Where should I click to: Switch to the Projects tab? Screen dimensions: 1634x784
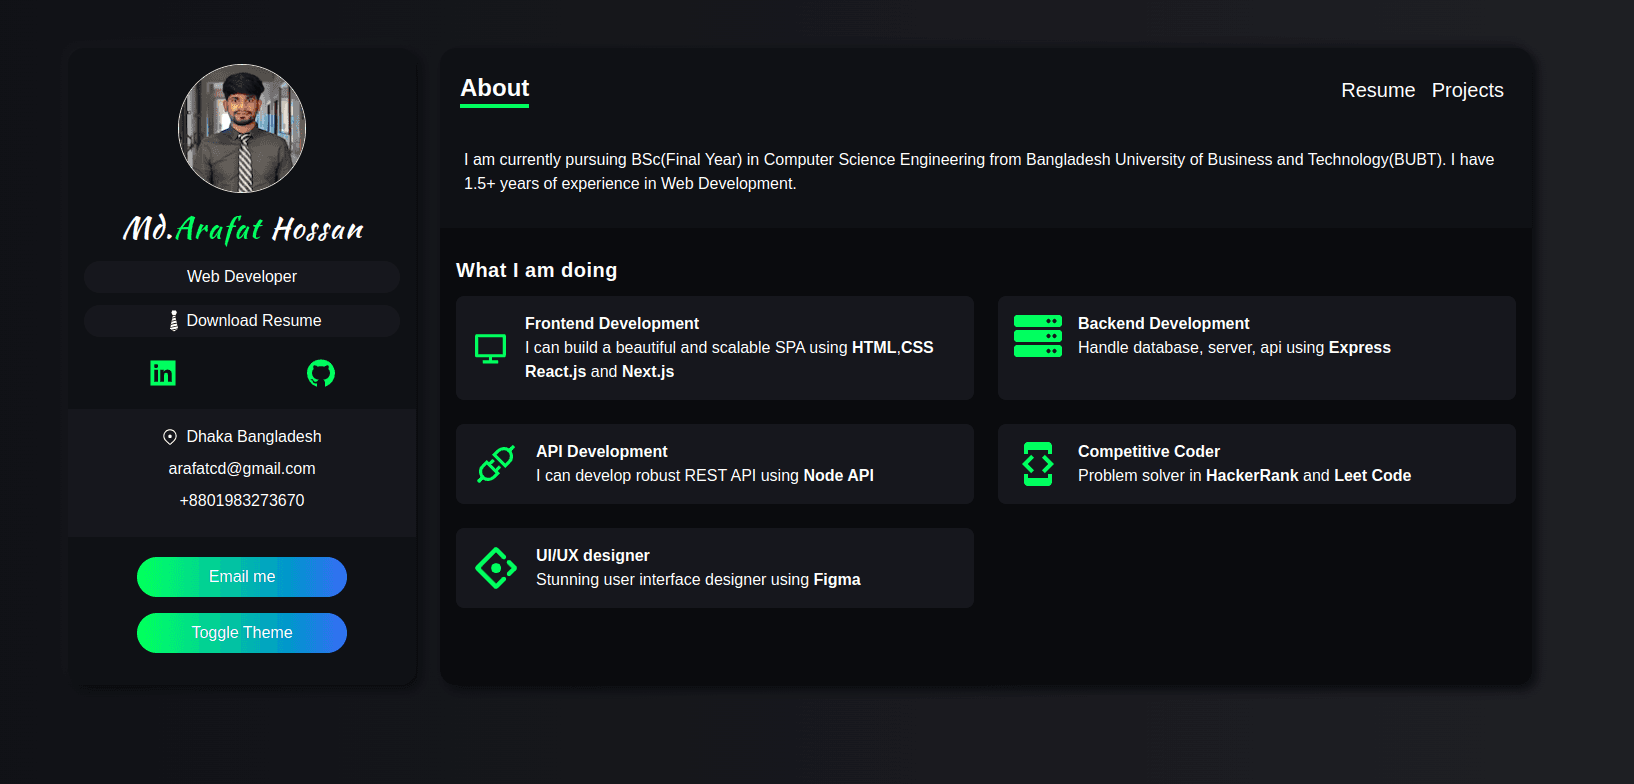tap(1467, 90)
